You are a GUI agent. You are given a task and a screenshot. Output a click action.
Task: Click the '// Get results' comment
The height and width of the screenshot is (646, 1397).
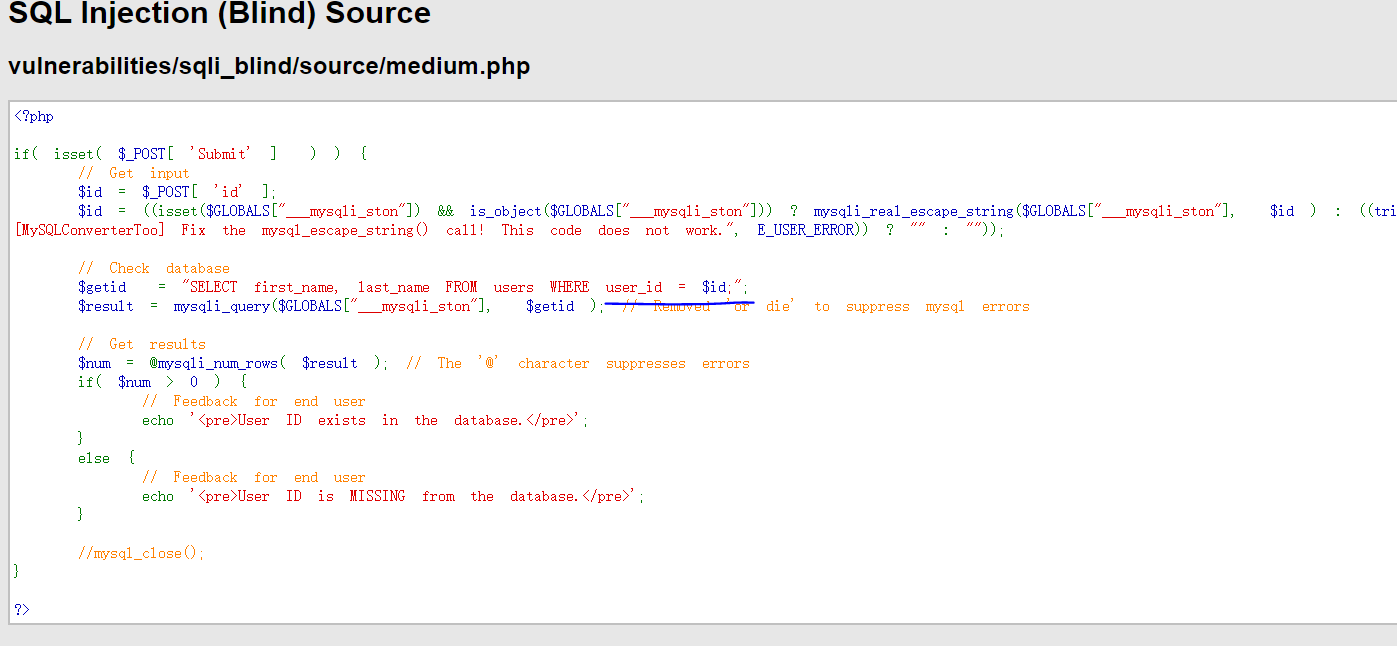pyautogui.click(x=142, y=344)
